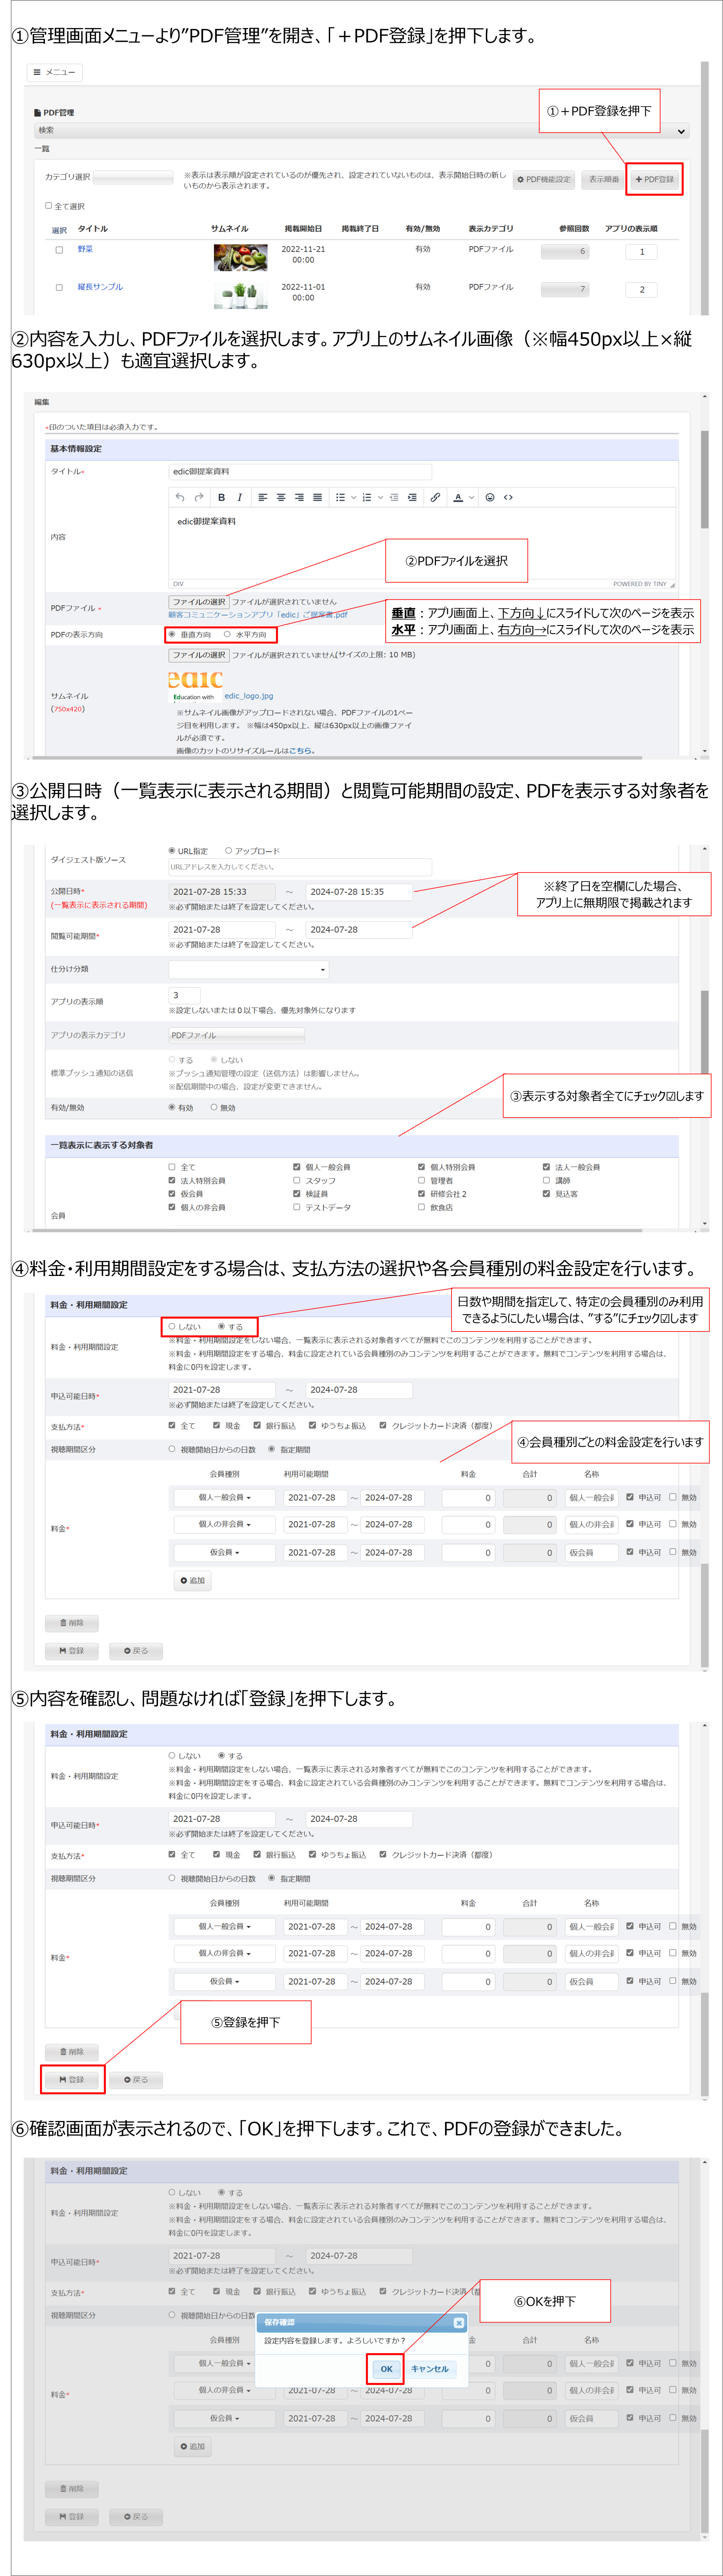
Task: Insert a numbered list in the editor
Action: click(367, 497)
